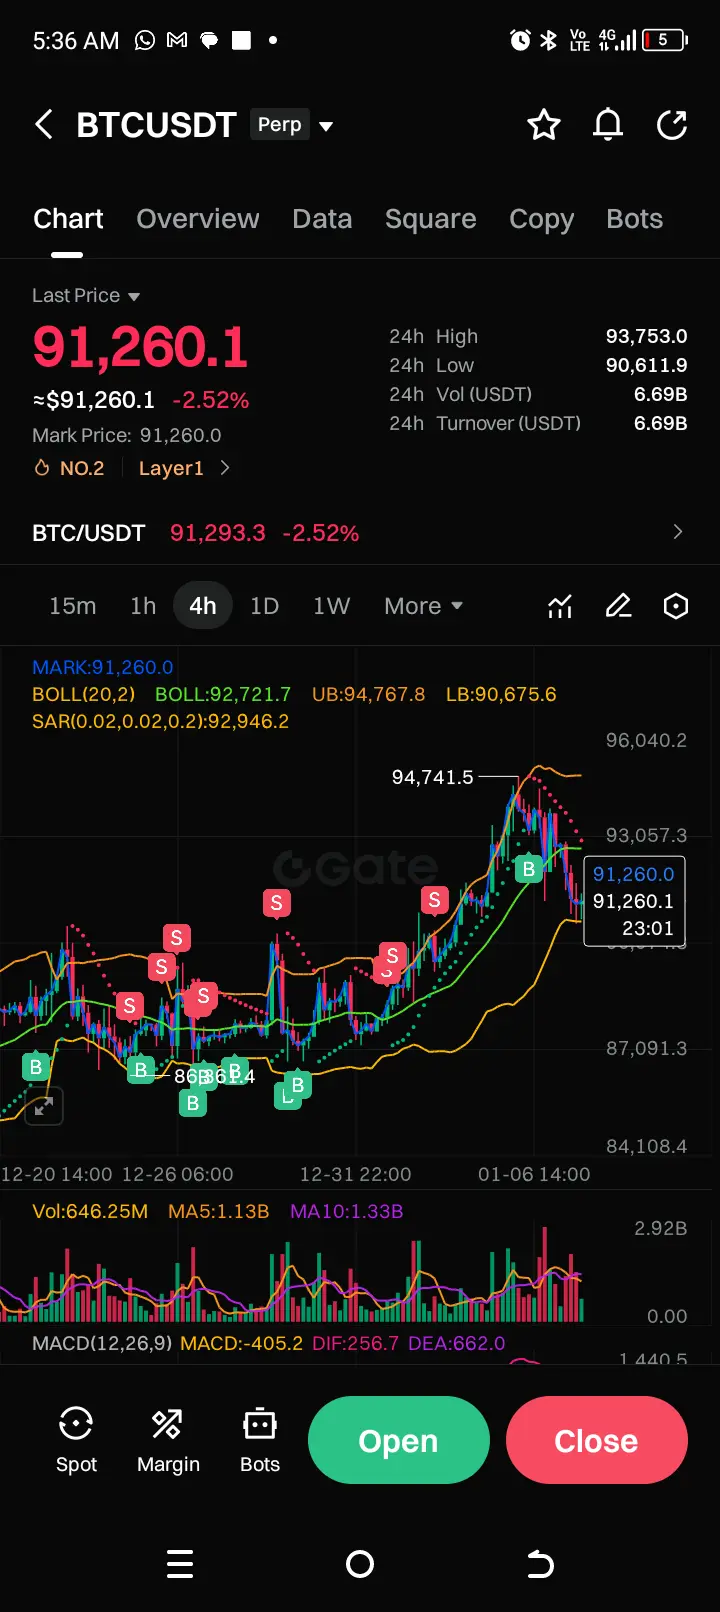The height and width of the screenshot is (1612, 720).
Task: Expand the Last Price dropdown
Action: point(86,296)
